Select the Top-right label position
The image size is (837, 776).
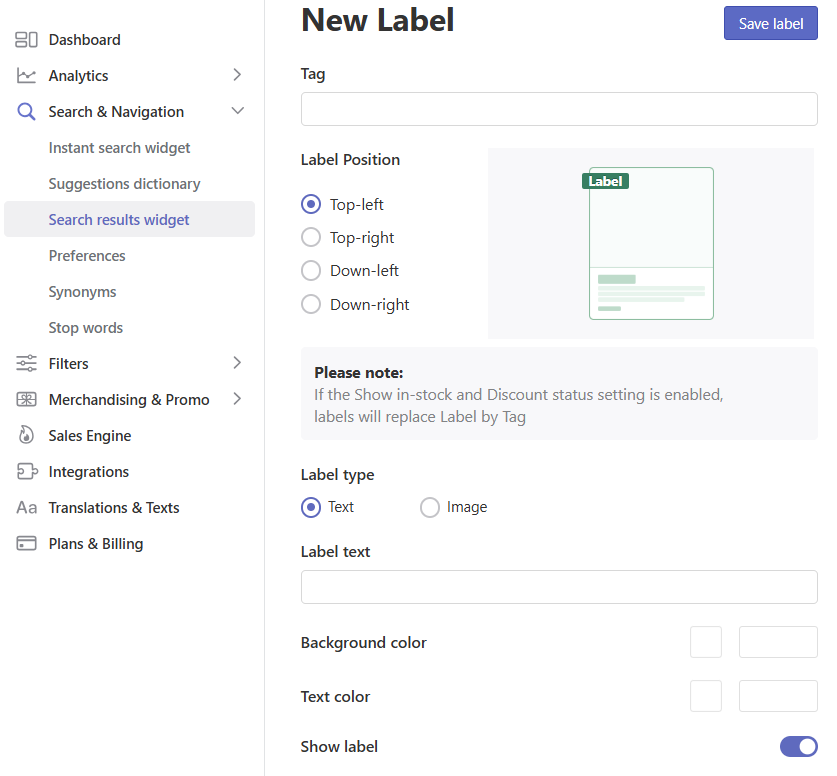(311, 237)
